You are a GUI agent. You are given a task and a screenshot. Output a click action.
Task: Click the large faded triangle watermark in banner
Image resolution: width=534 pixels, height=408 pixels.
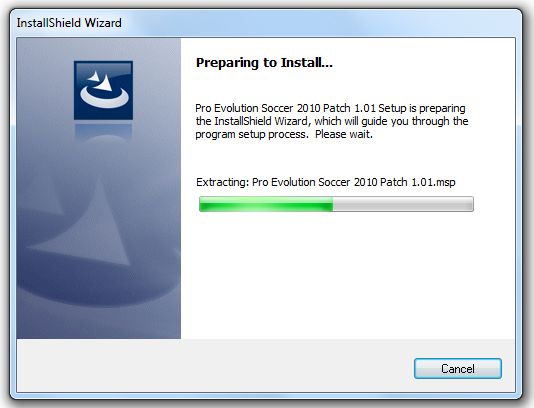point(85,221)
